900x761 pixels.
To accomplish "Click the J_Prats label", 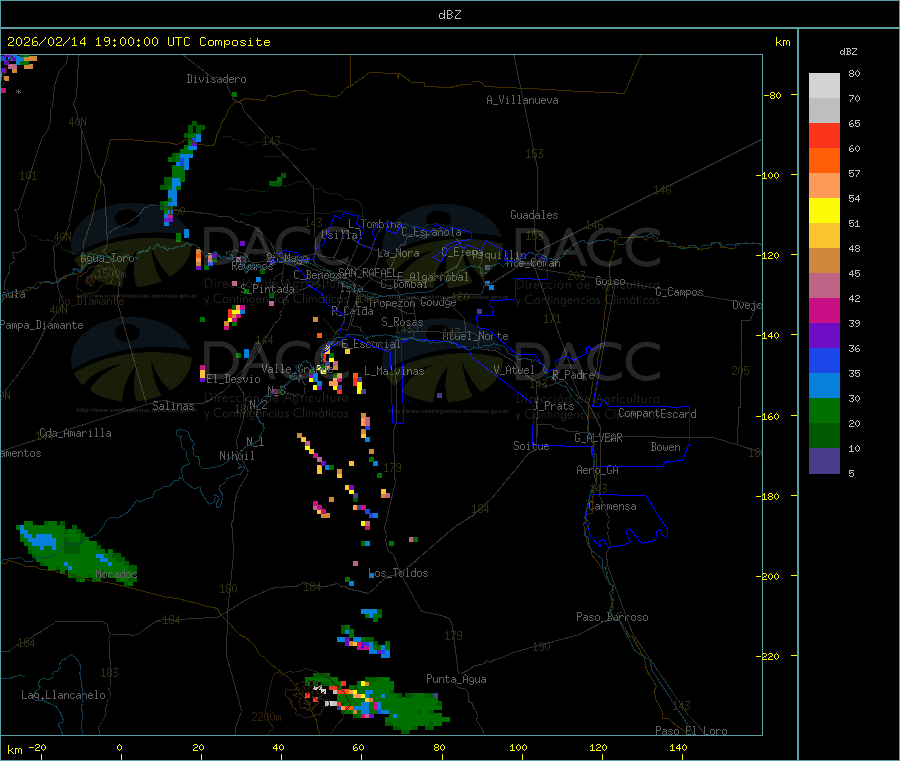I will click(554, 406).
